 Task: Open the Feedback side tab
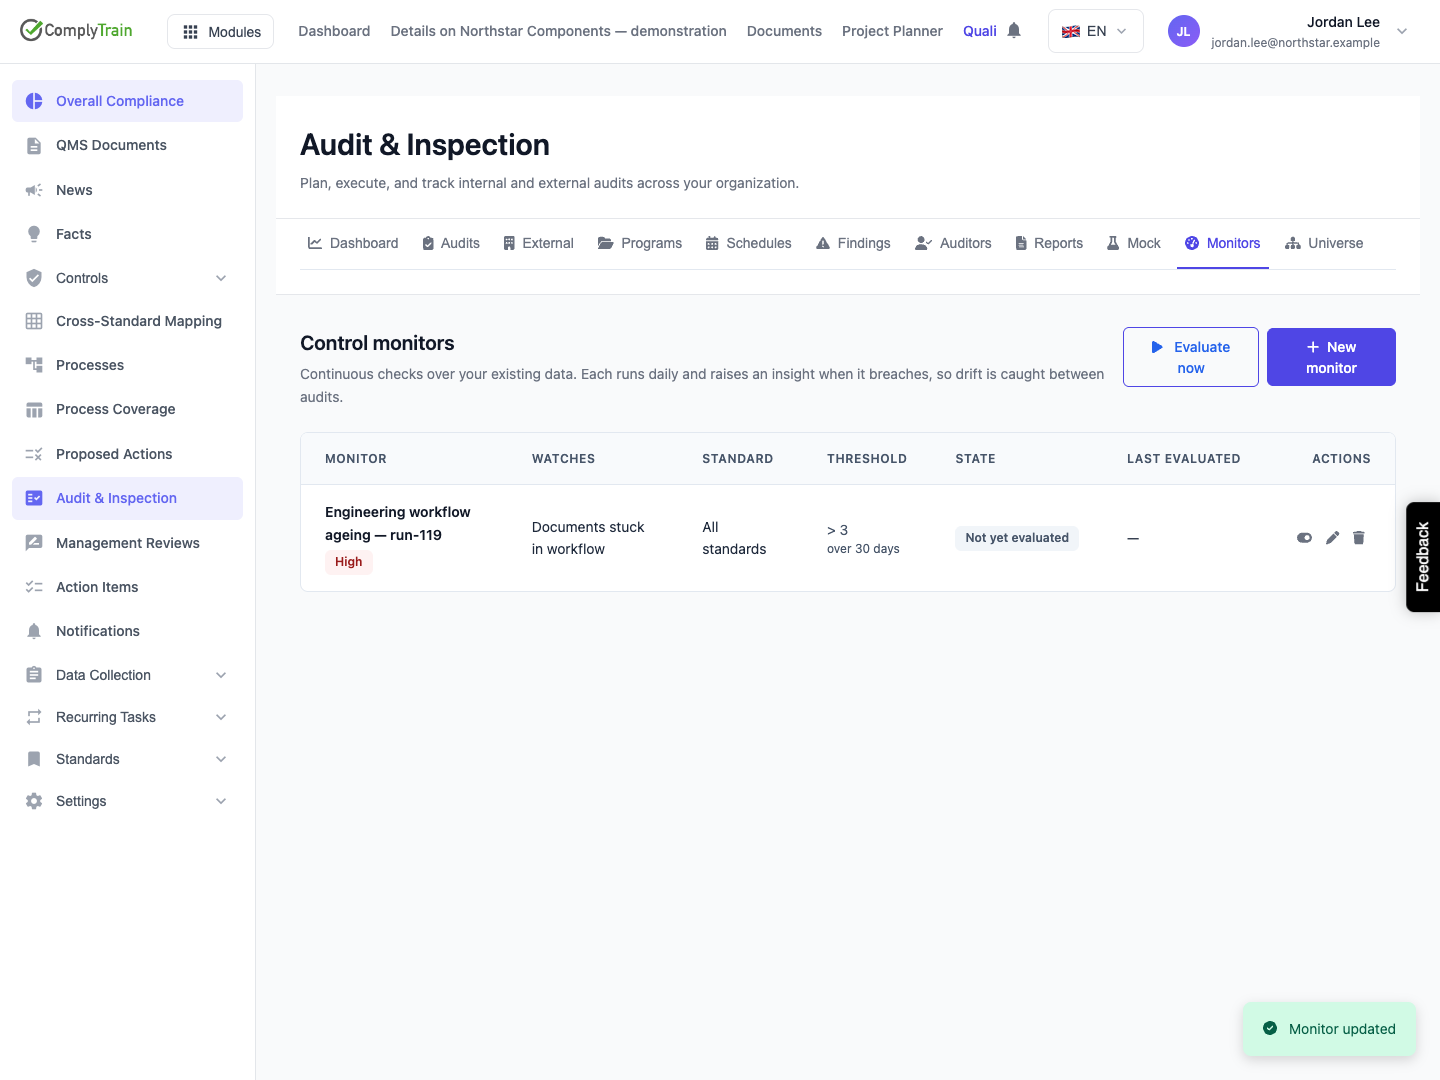[x=1423, y=557]
